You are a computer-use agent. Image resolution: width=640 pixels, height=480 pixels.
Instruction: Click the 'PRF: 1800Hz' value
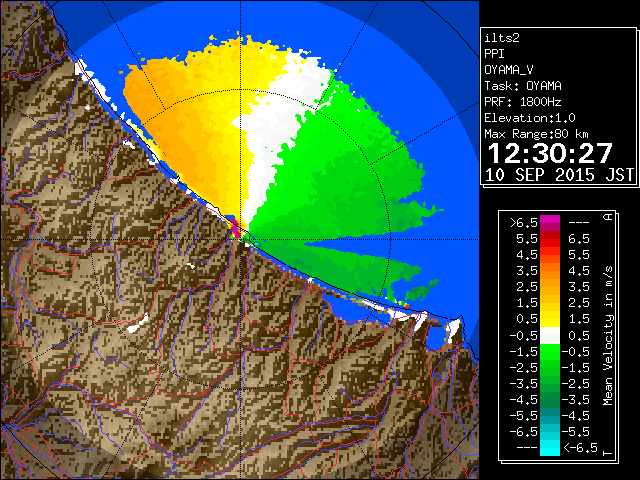click(523, 102)
